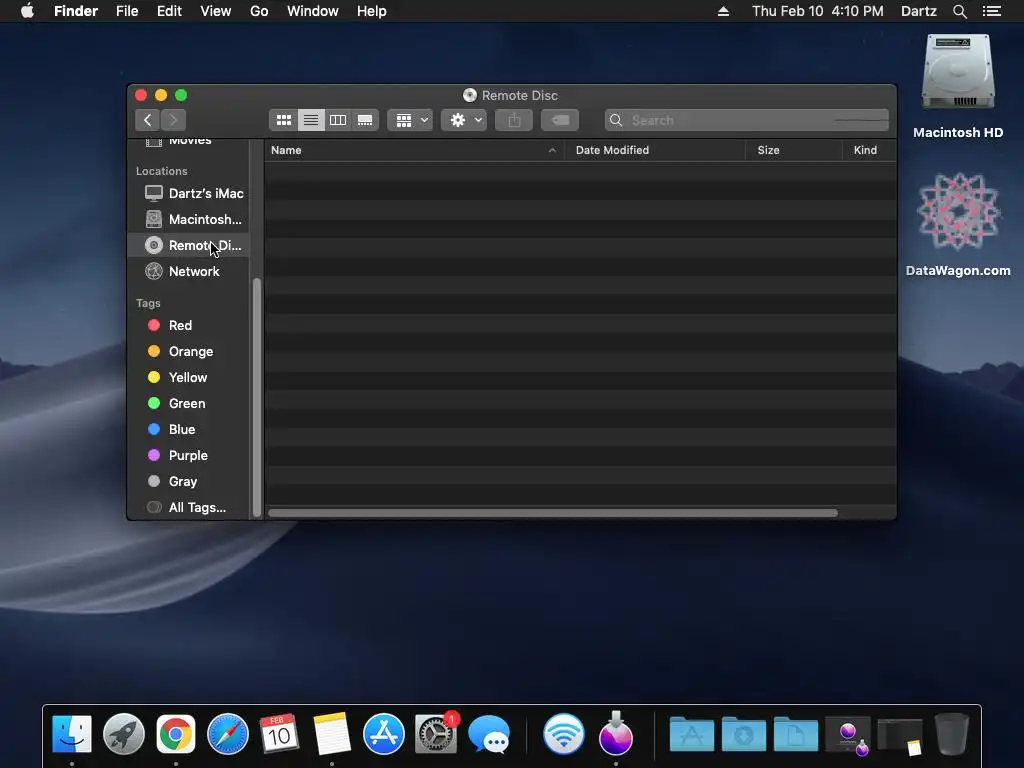Open Finder from the Dock

[x=72, y=734]
